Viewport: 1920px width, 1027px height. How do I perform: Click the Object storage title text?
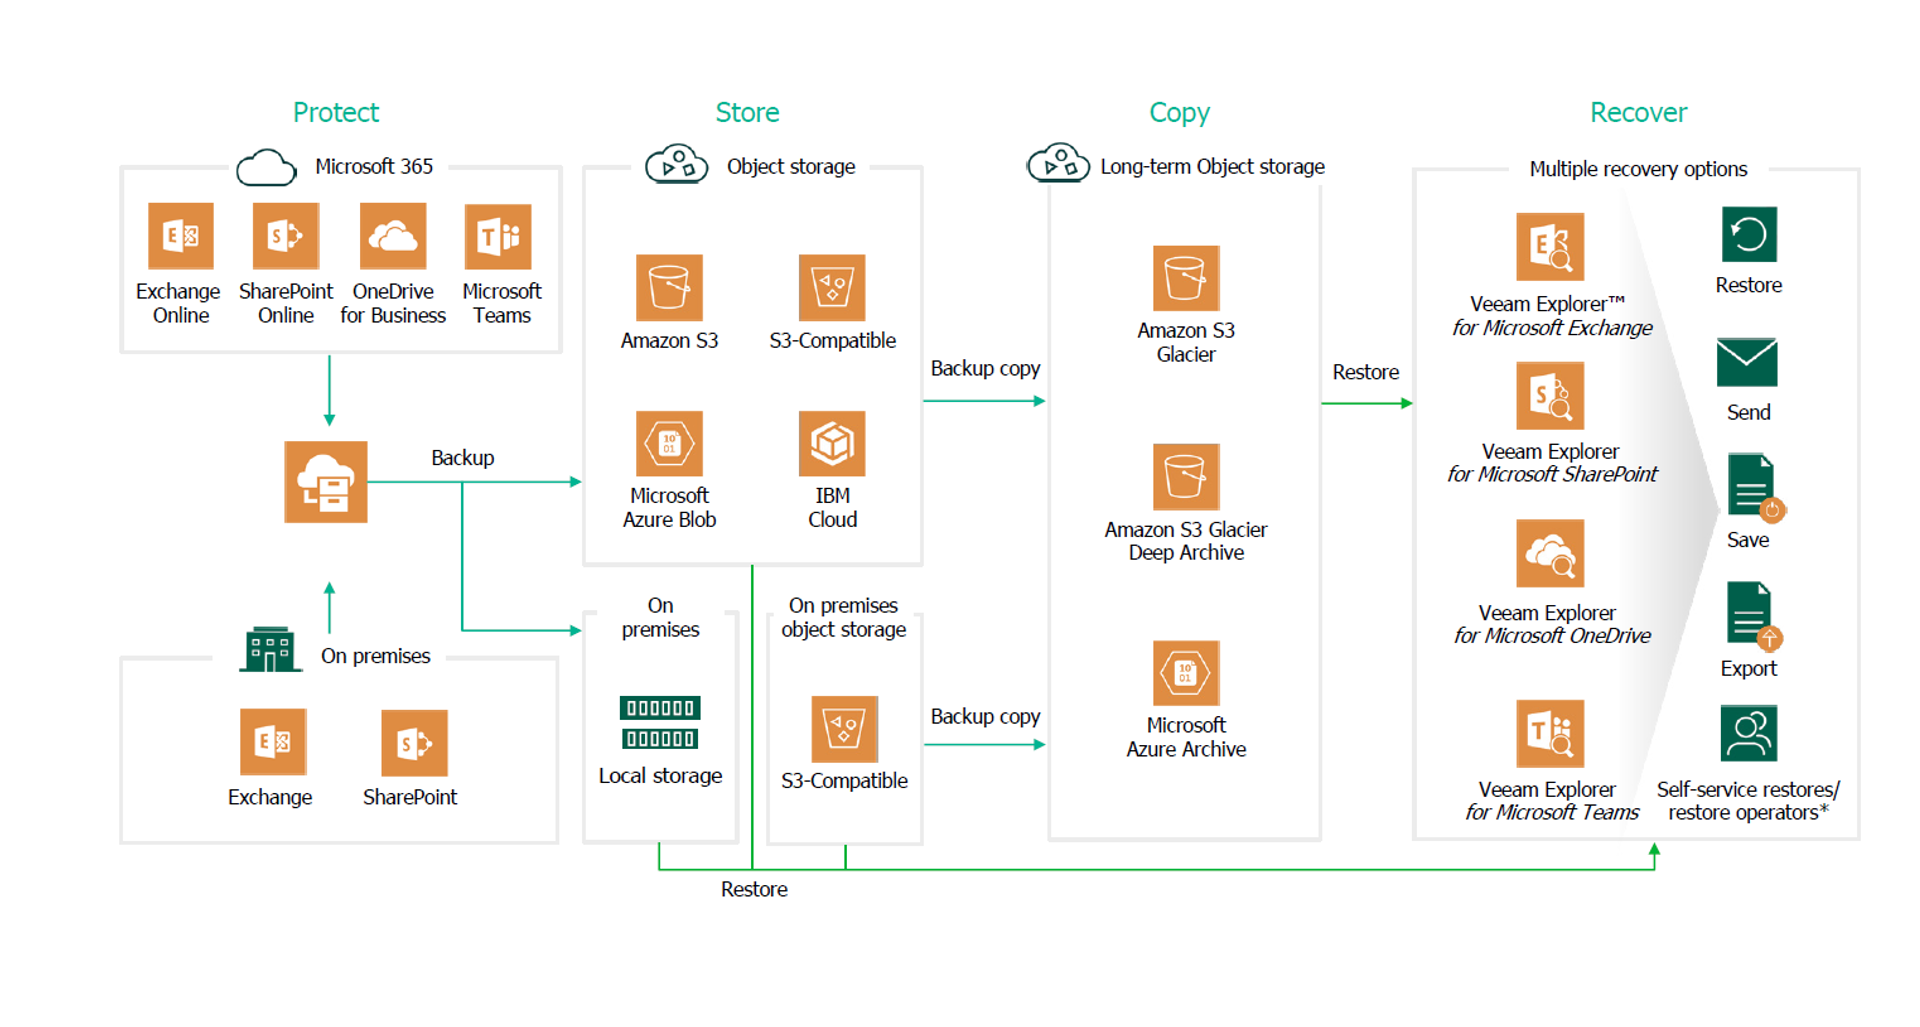click(791, 167)
